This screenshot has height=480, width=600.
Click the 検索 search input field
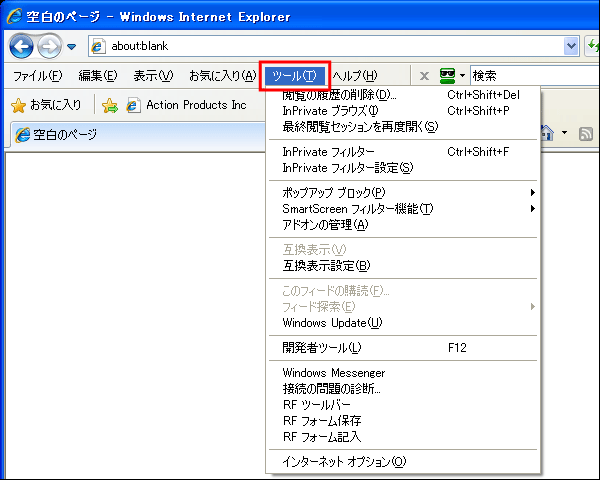535,76
